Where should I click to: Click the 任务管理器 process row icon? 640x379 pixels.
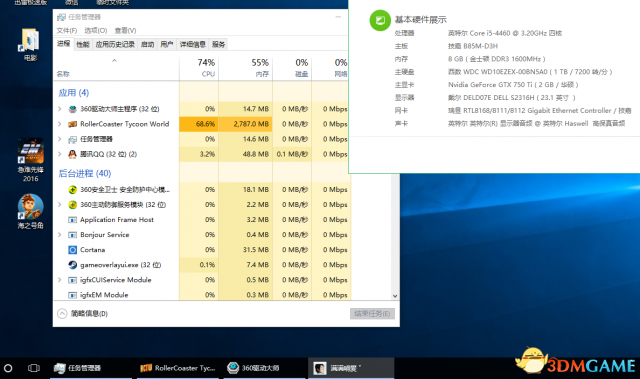[73, 139]
